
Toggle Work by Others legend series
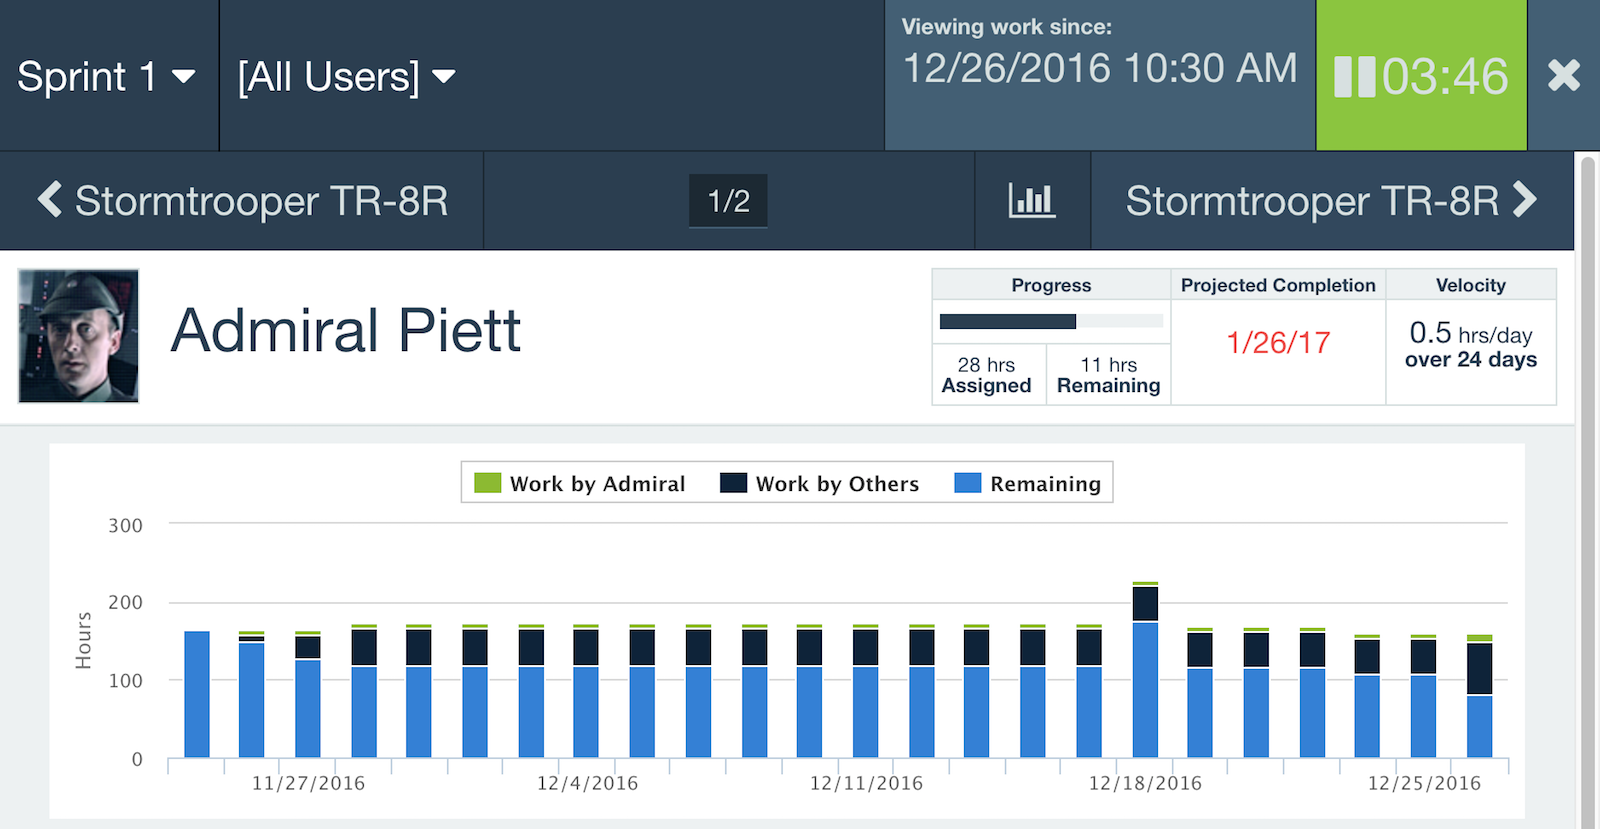point(820,484)
